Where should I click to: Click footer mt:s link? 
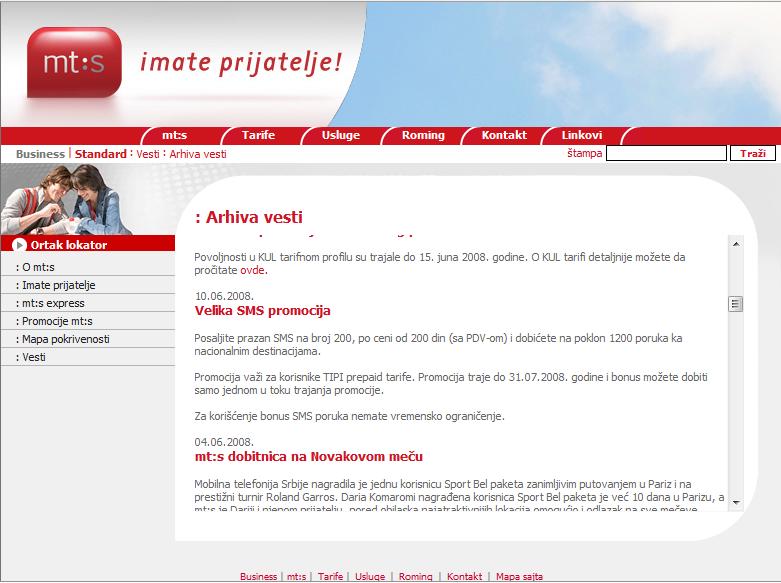click(296, 577)
